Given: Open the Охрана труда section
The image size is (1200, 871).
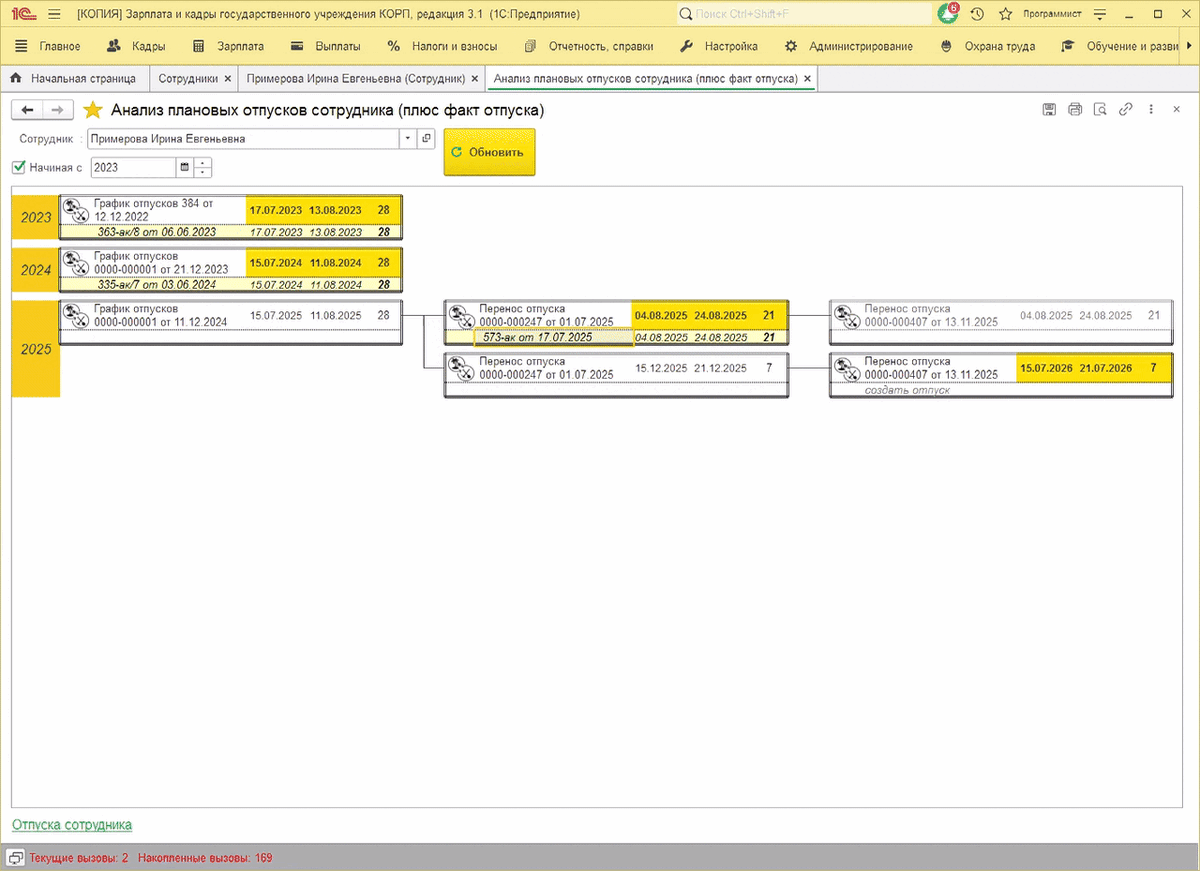Looking at the screenshot, I should coord(988,46).
